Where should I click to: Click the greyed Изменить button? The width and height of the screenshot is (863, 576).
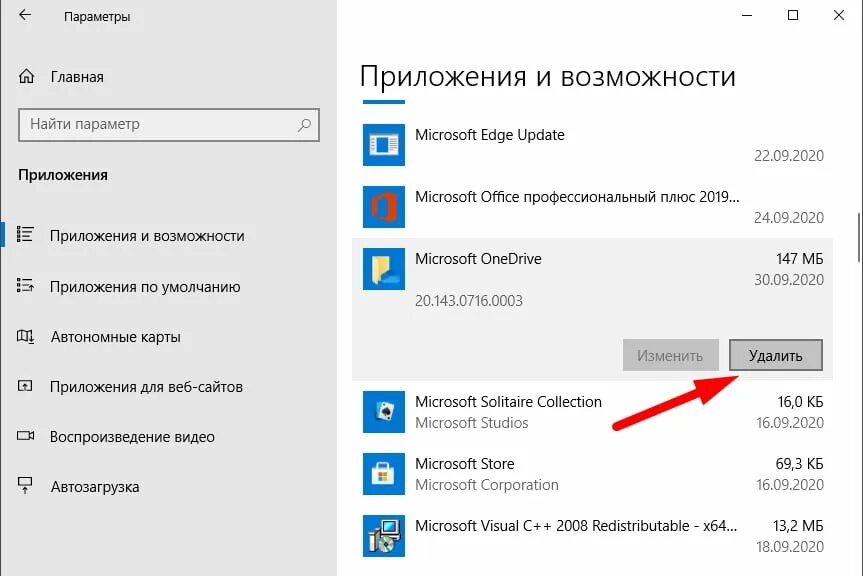click(x=670, y=355)
